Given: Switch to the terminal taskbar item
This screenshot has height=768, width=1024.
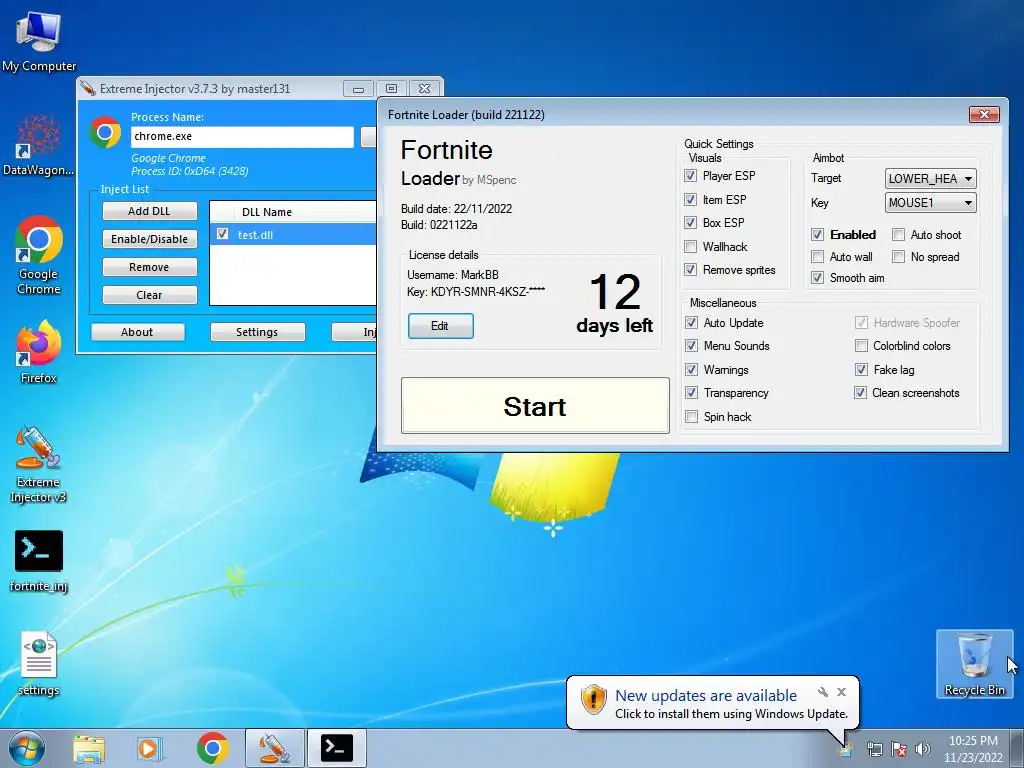Looking at the screenshot, I should click(x=337, y=748).
